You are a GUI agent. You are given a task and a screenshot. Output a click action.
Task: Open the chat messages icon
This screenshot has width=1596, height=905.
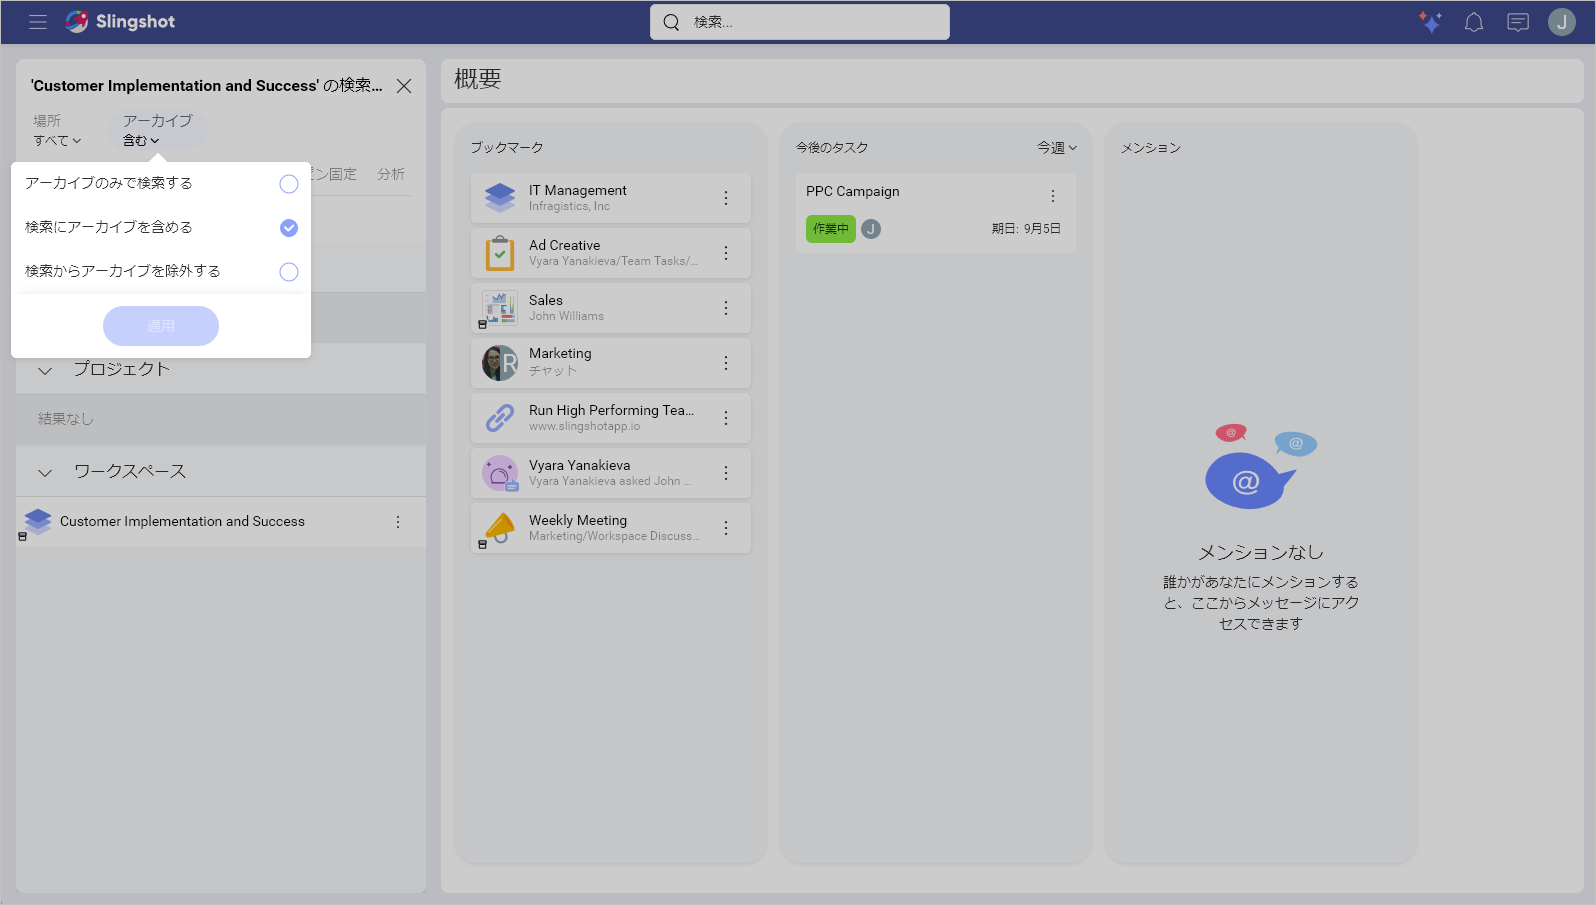click(x=1518, y=22)
